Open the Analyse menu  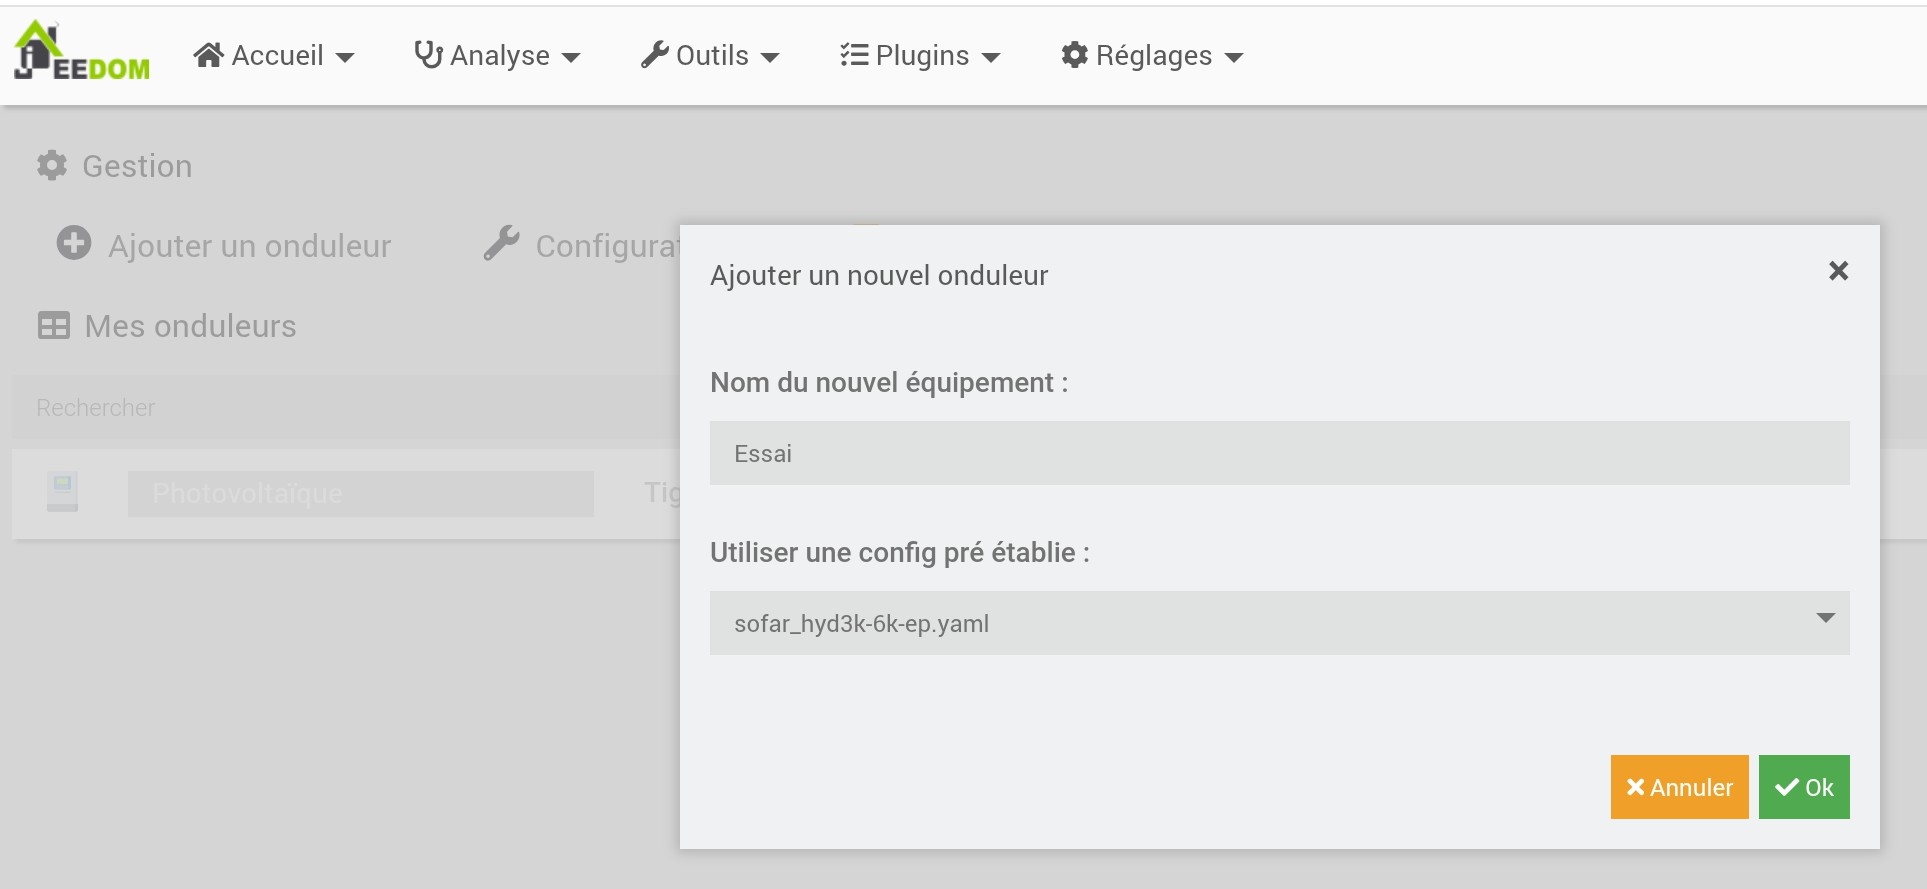[x=497, y=56]
